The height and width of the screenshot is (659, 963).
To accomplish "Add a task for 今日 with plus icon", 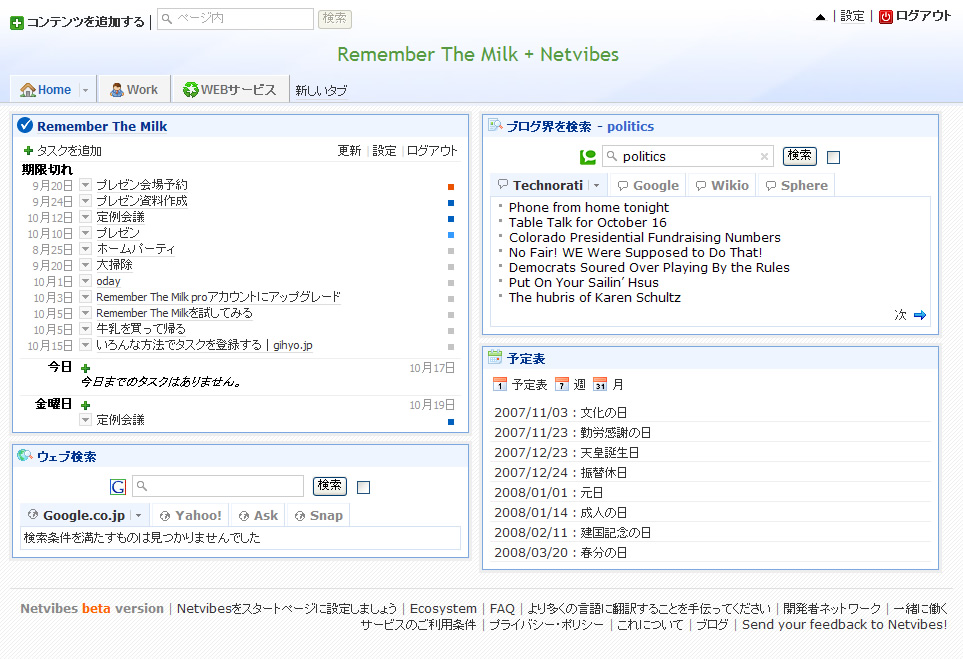I will coord(85,368).
